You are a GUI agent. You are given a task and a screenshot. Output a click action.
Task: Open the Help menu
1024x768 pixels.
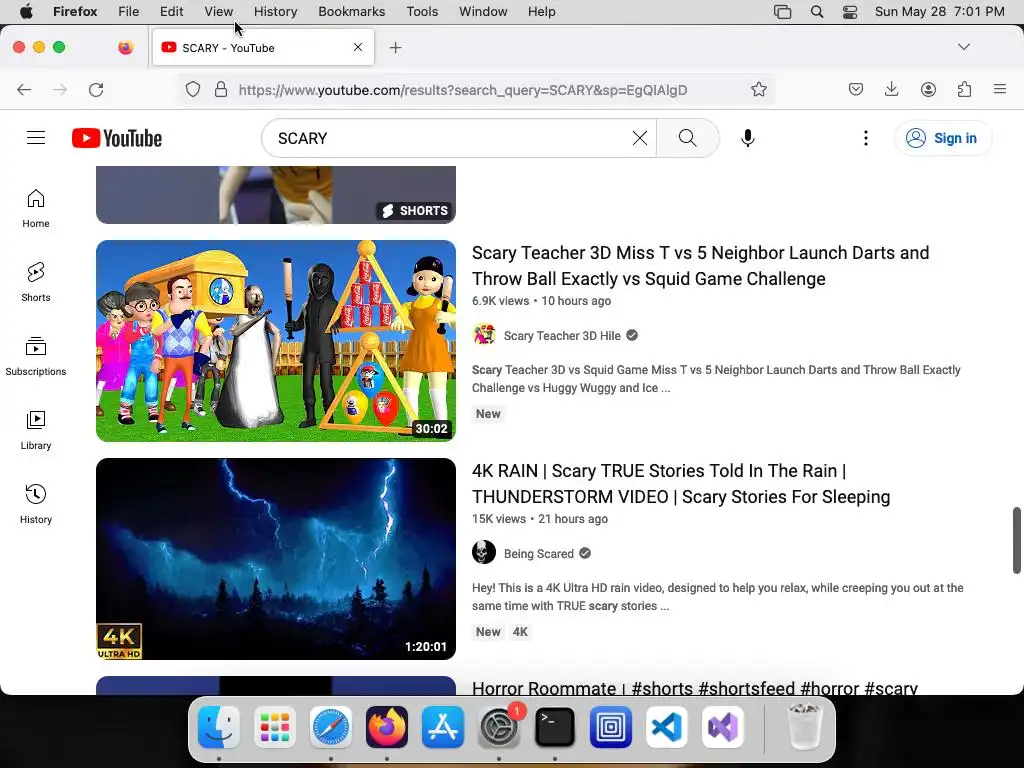point(541,12)
